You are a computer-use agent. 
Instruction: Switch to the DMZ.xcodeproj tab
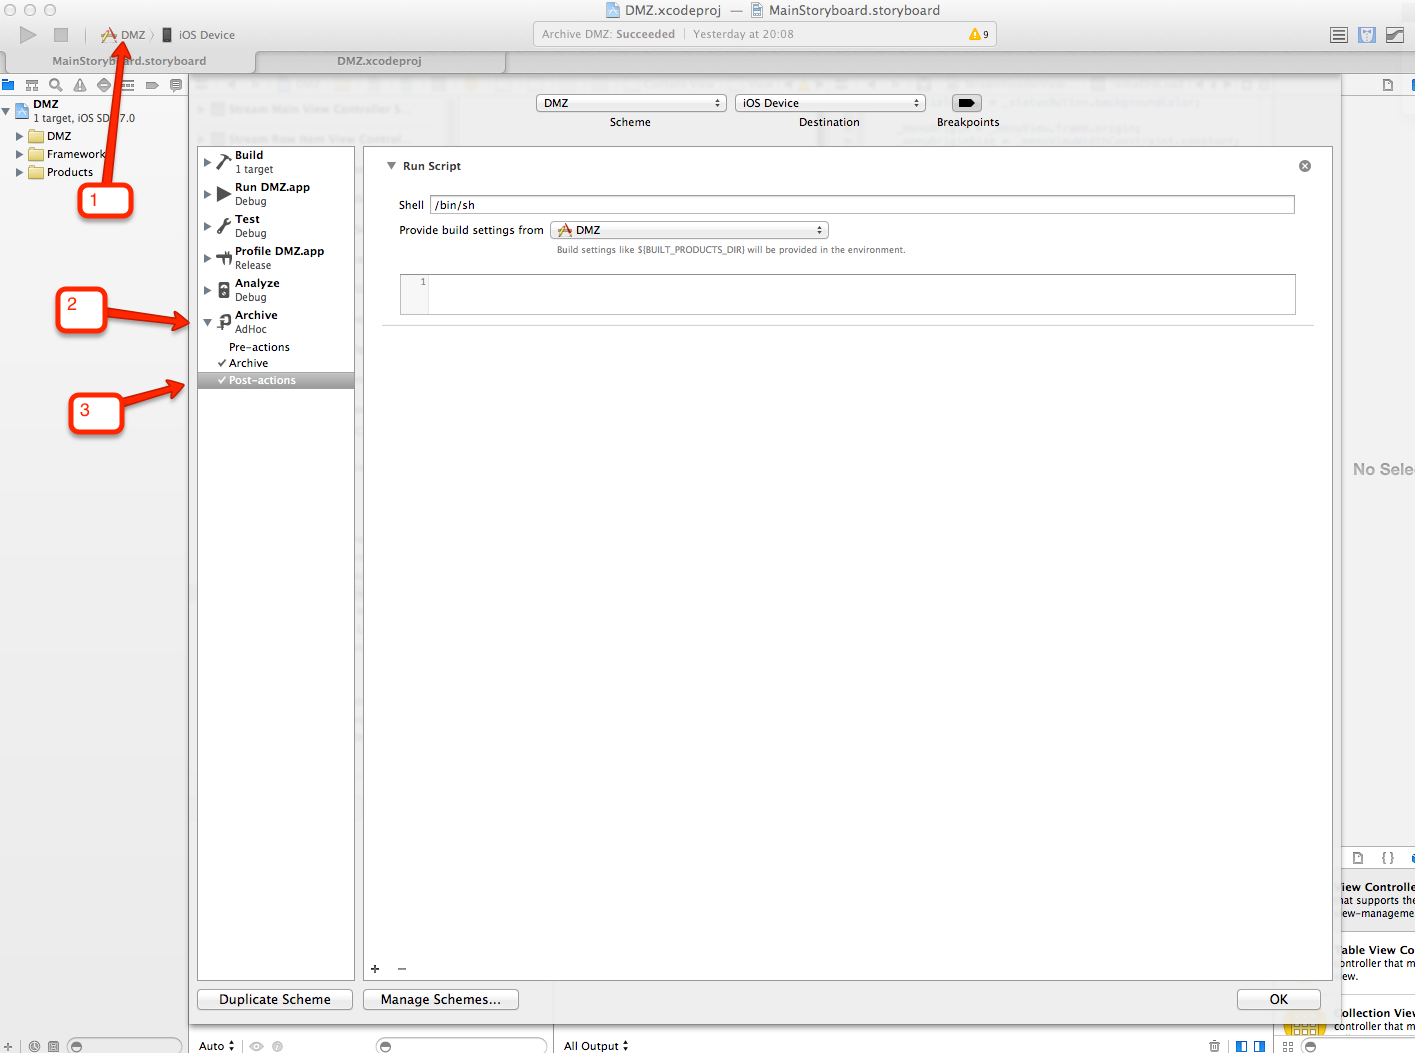pos(380,61)
